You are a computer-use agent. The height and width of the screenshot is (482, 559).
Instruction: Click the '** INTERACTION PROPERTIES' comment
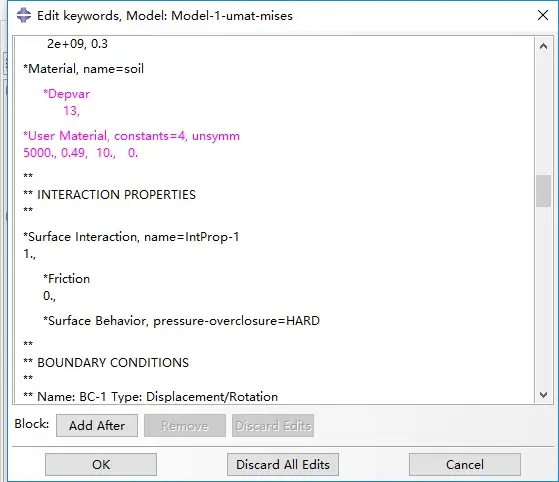[x=109, y=195]
